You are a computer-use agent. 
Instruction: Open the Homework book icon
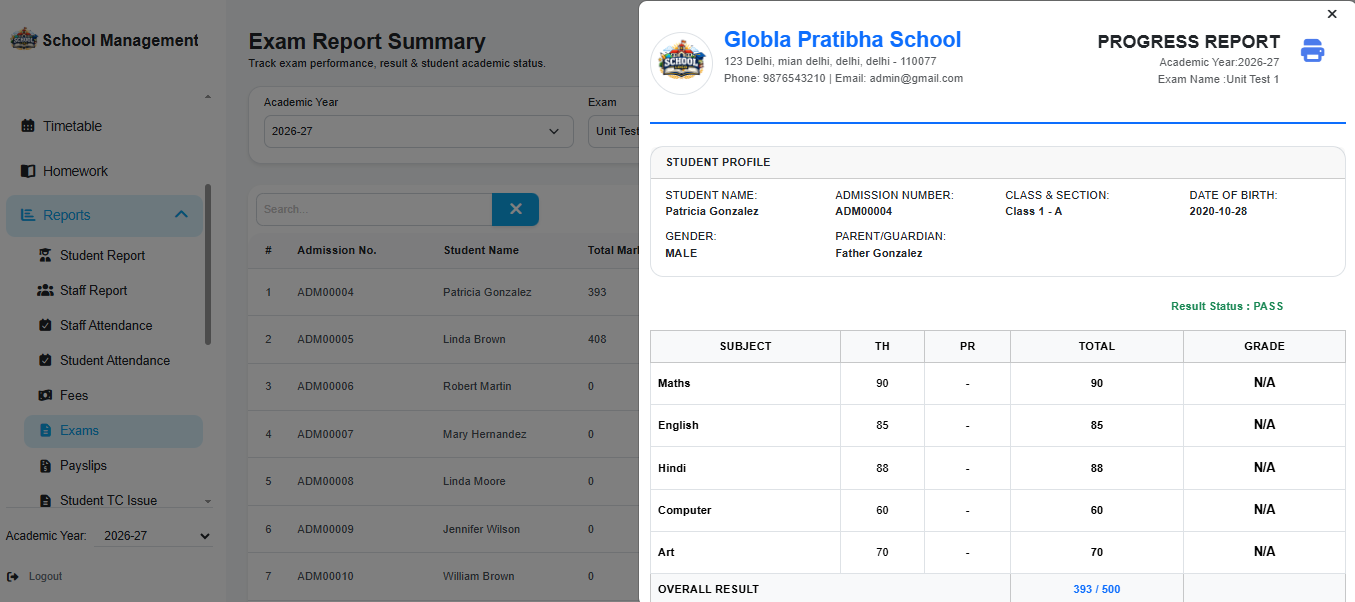coord(28,171)
